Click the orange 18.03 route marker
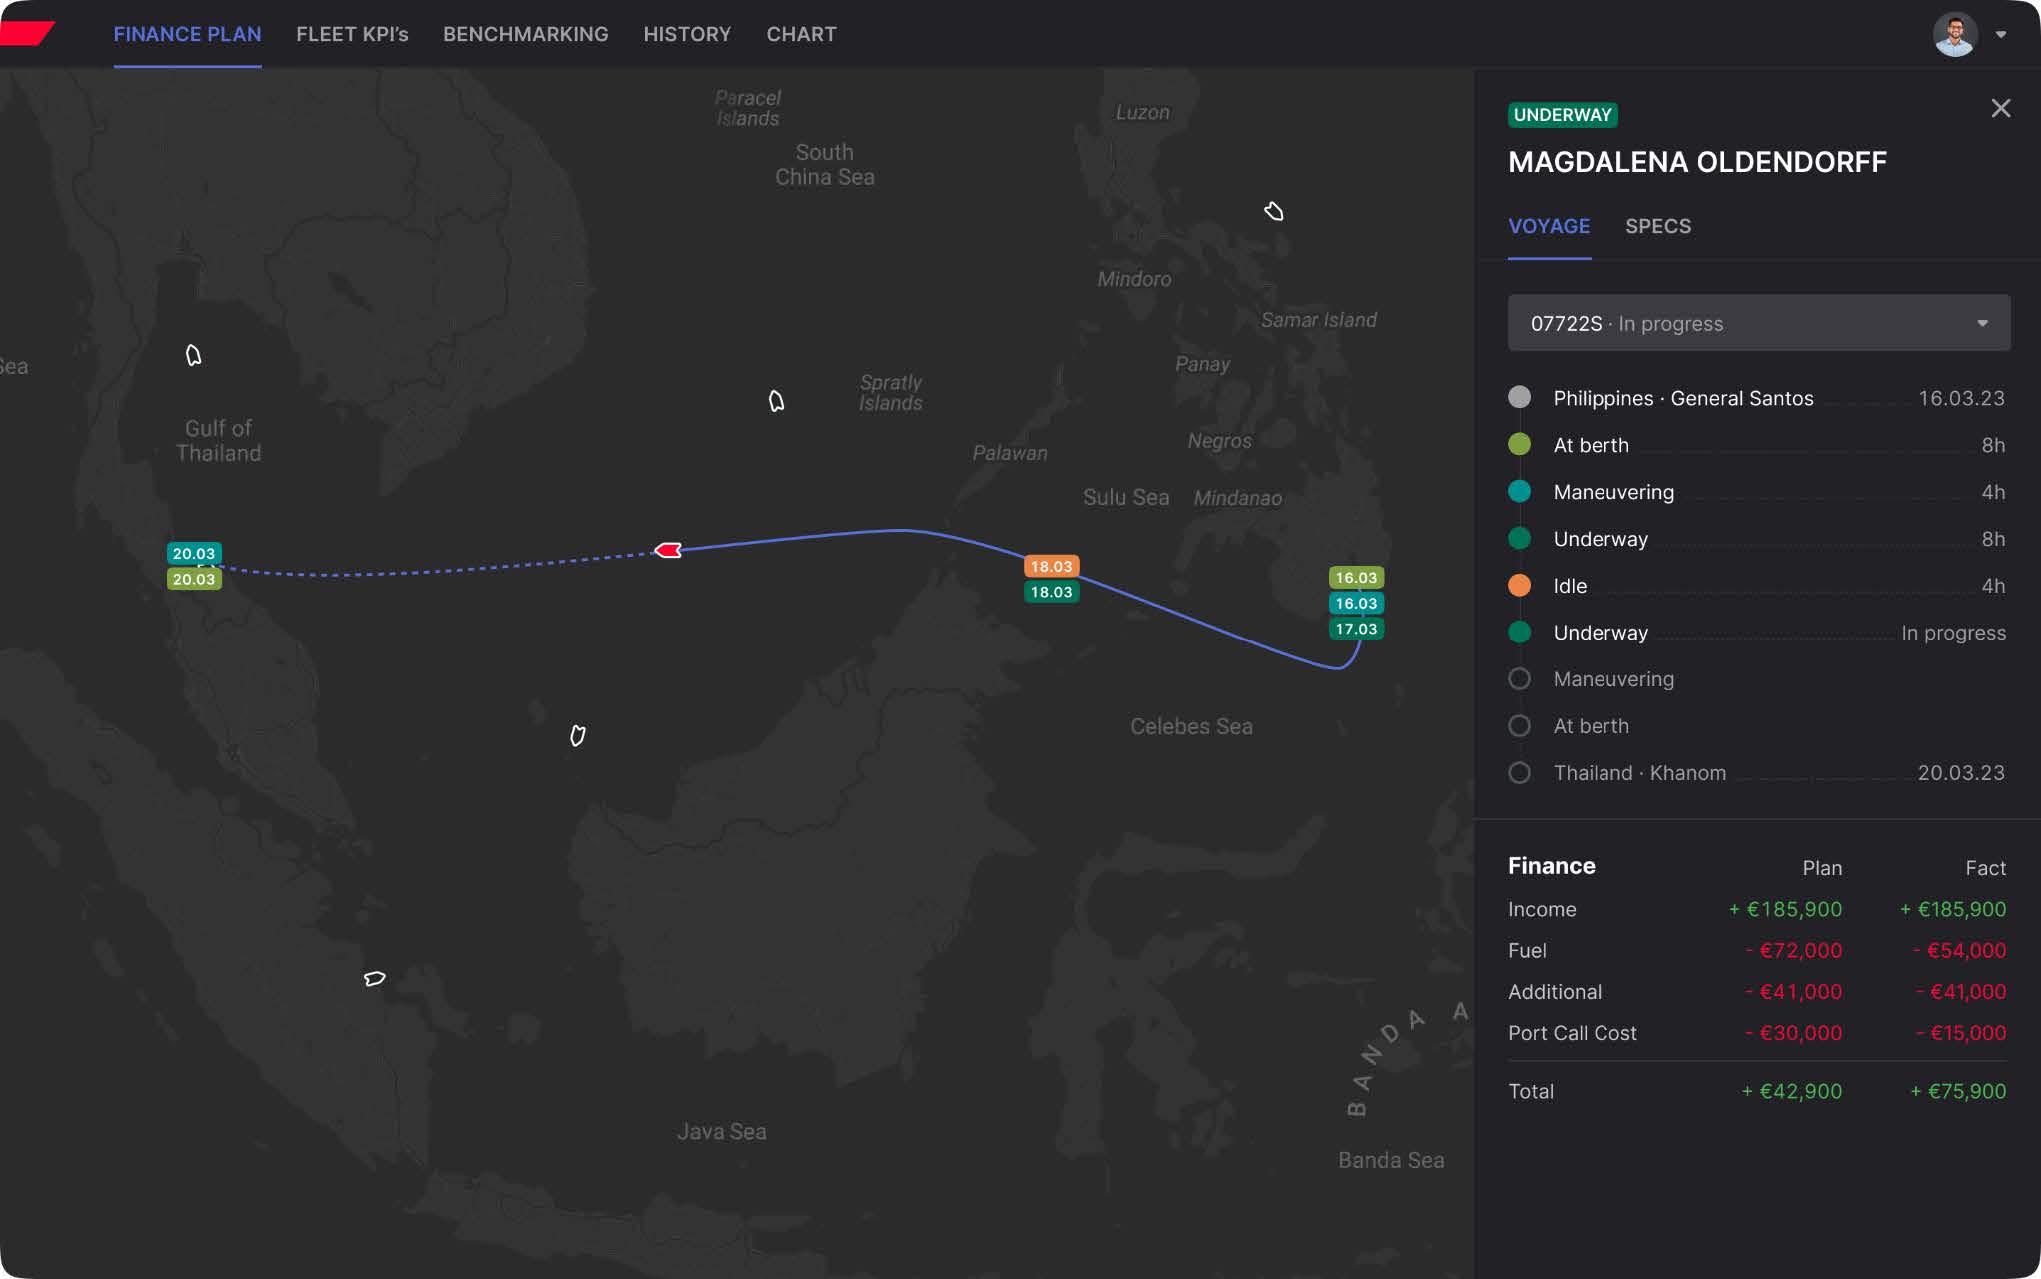Viewport: 2041px width, 1279px height. (1051, 566)
